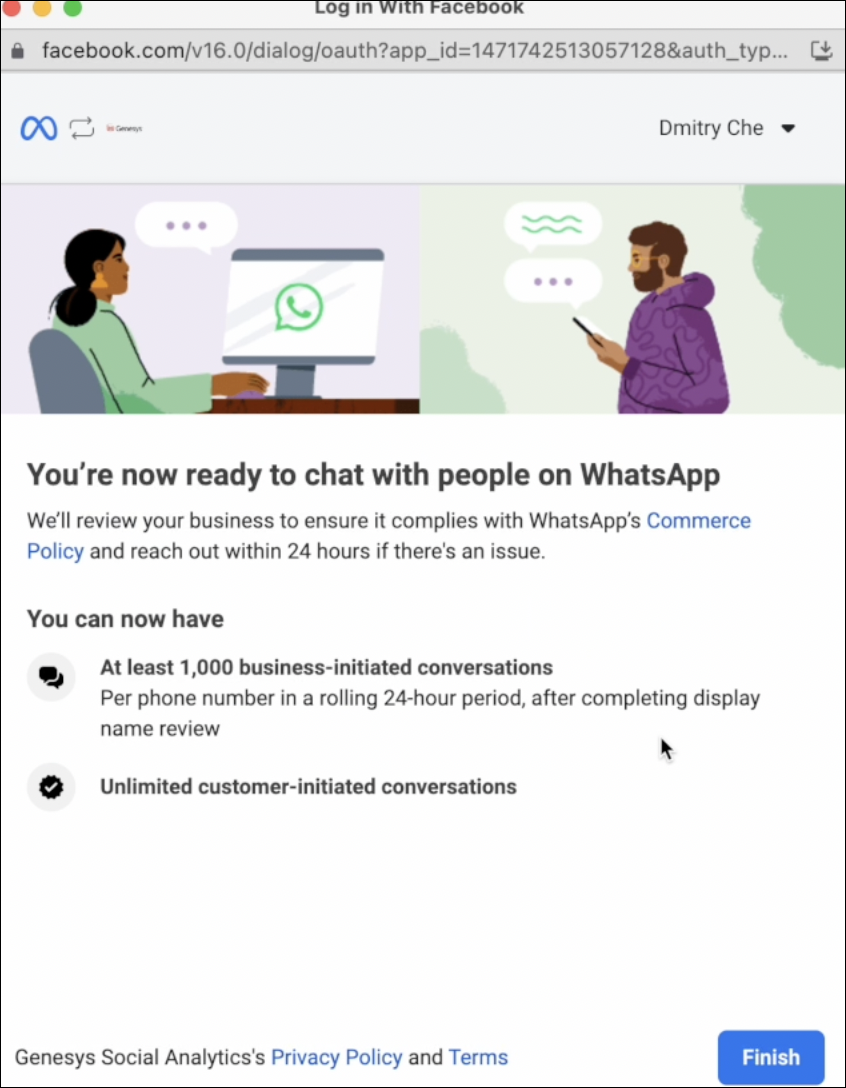Open the Dmitry Che account dropdown
The image size is (846, 1088).
coord(726,128)
